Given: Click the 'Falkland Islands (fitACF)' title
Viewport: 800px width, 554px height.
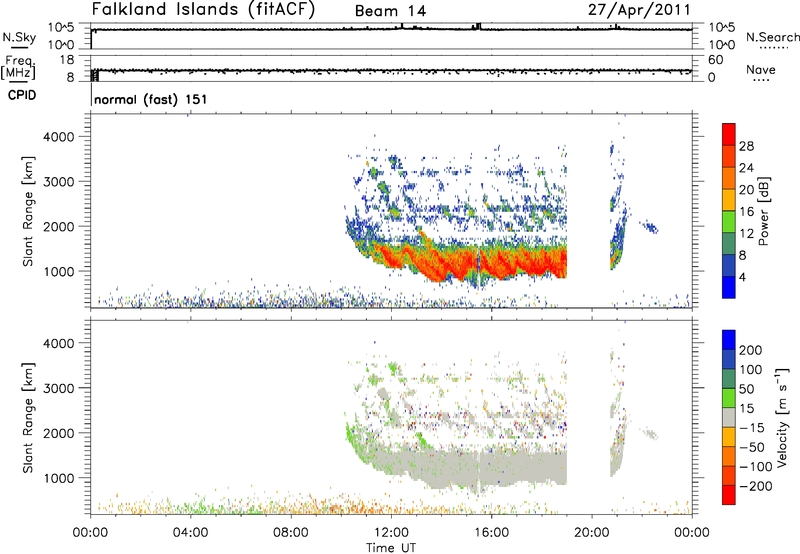Looking at the screenshot, I should [x=204, y=9].
